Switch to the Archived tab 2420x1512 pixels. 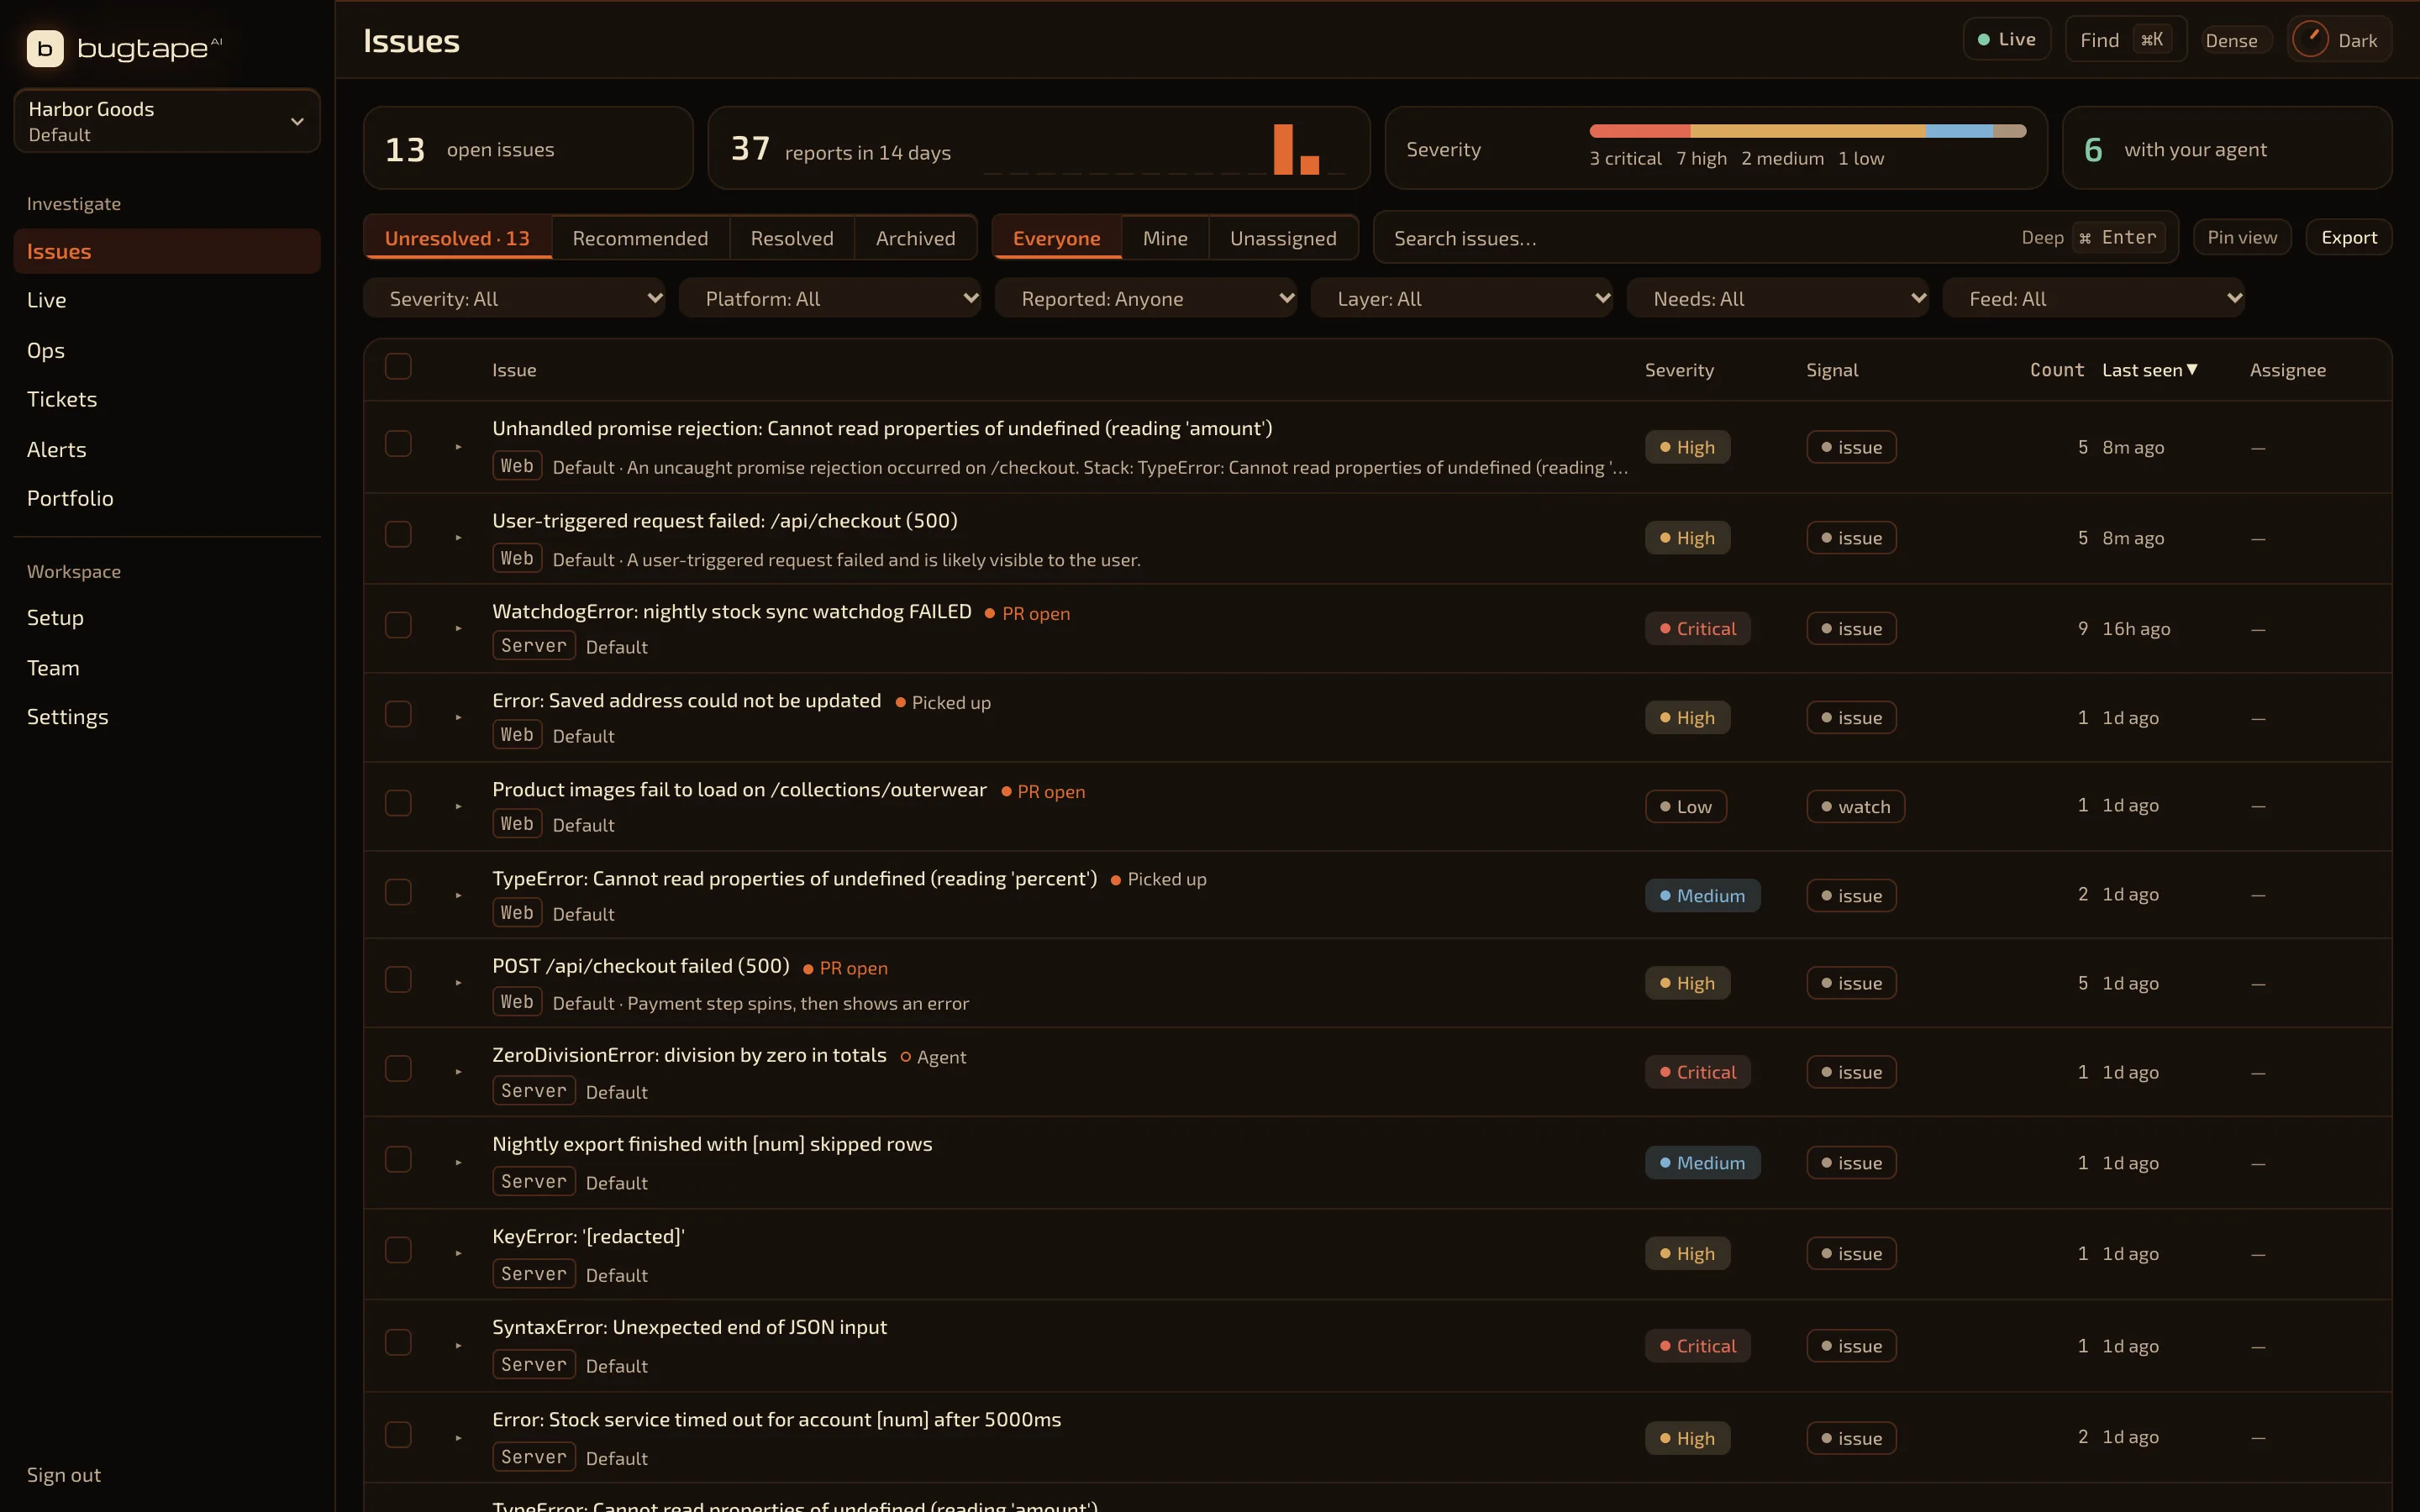(915, 238)
